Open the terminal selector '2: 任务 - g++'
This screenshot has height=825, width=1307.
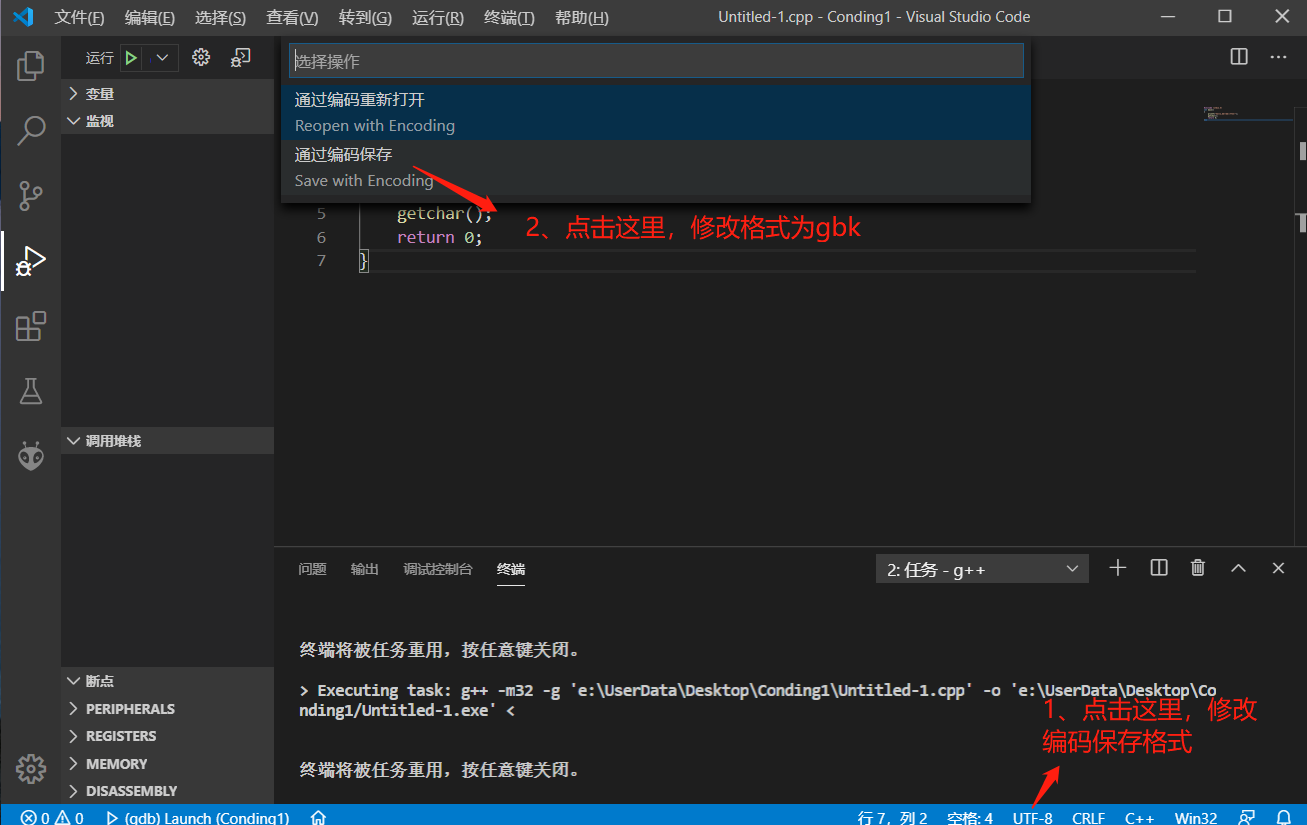[982, 569]
